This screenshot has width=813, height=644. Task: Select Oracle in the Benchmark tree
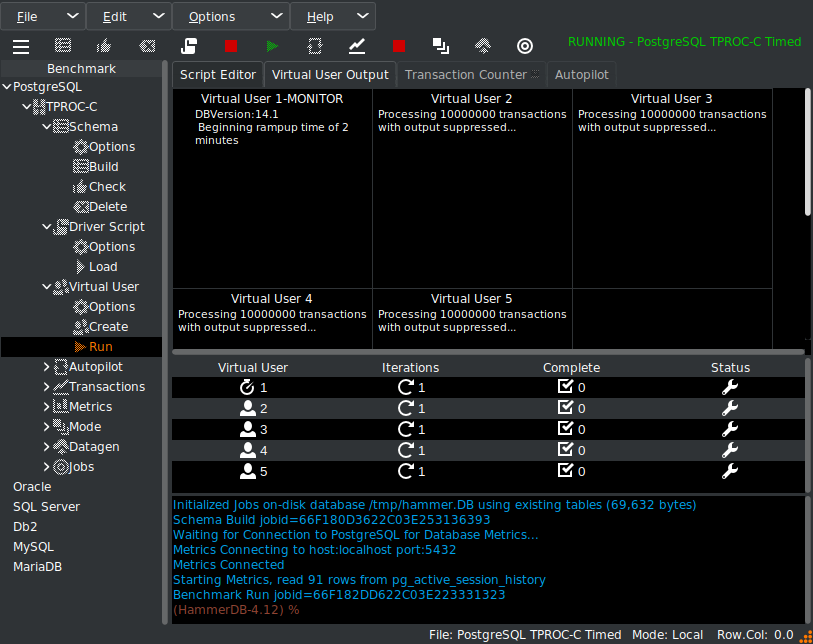pos(32,487)
